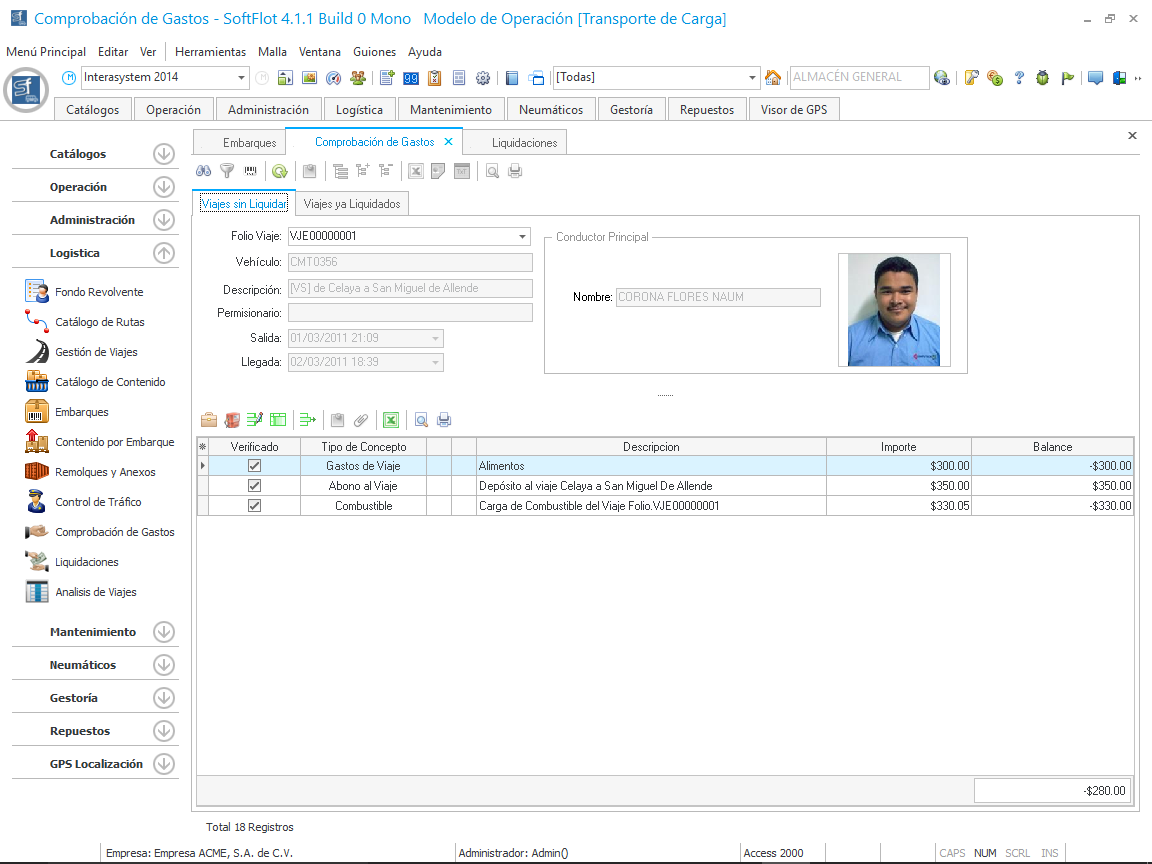Image resolution: width=1152 pixels, height=864 pixels.
Task: Click the driver photo thumbnail
Action: 893,310
